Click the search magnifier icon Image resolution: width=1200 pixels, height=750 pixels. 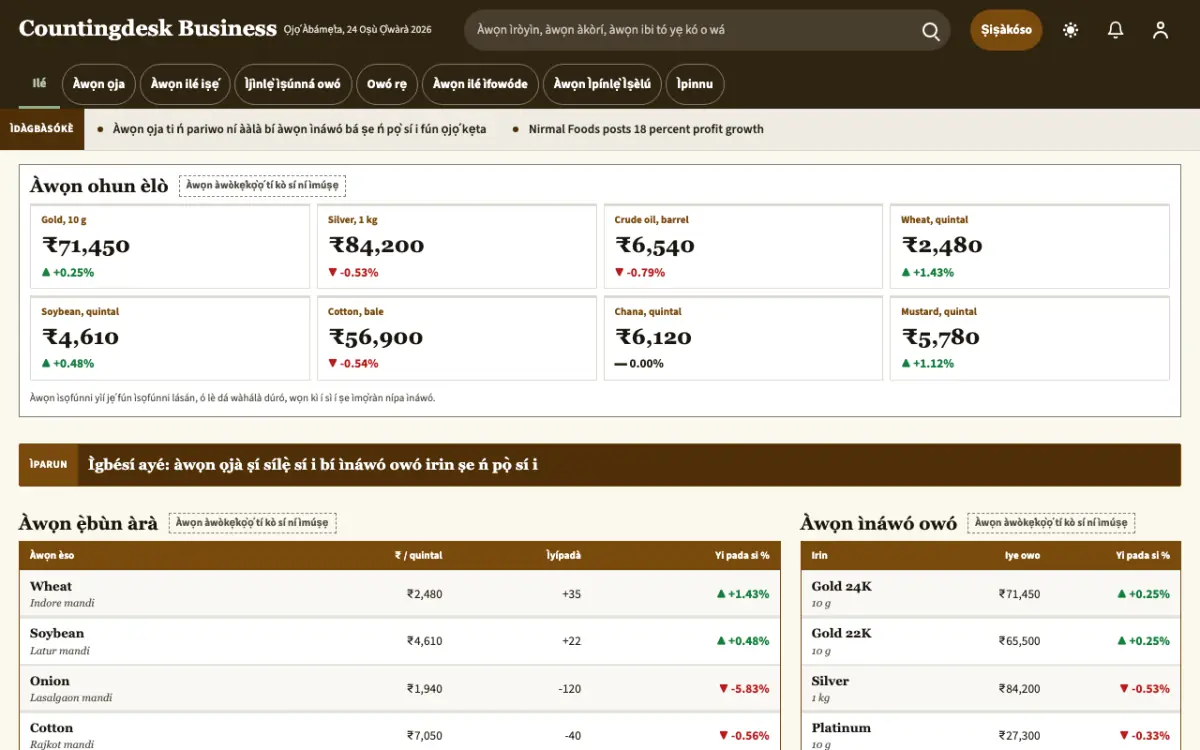pyautogui.click(x=930, y=31)
